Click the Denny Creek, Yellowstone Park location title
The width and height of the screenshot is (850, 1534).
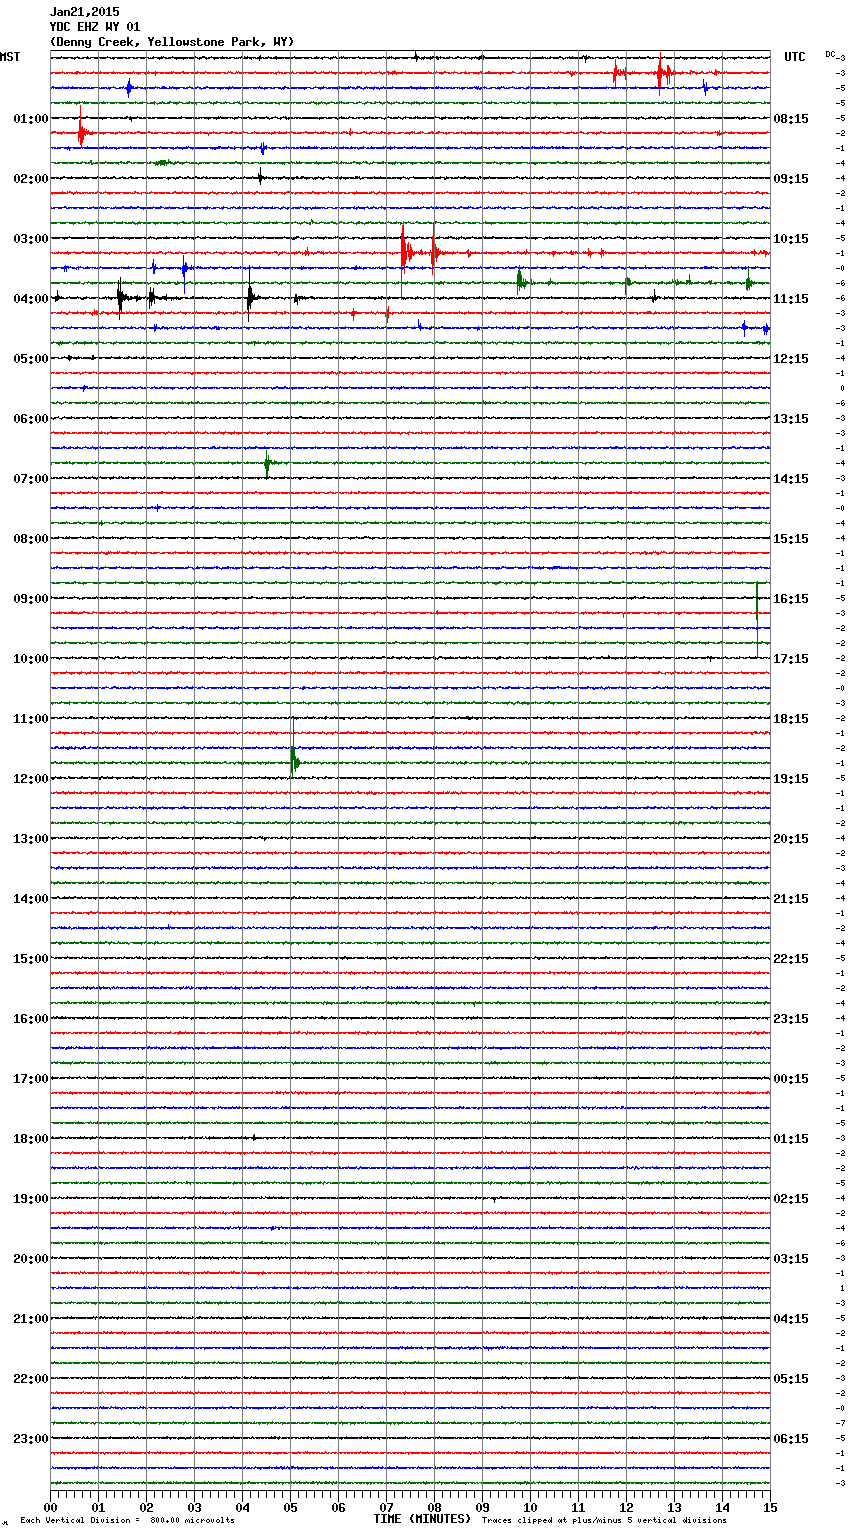coord(172,42)
